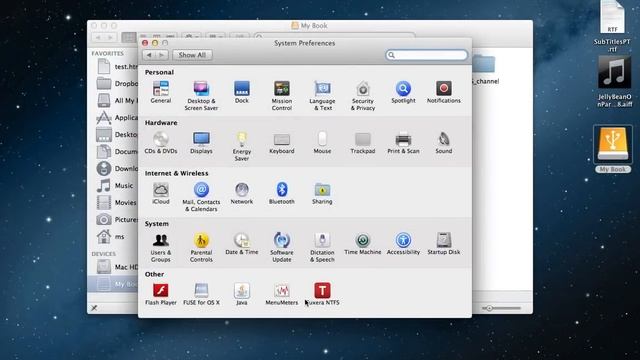
Task: Open Notifications preferences
Action: tap(444, 92)
